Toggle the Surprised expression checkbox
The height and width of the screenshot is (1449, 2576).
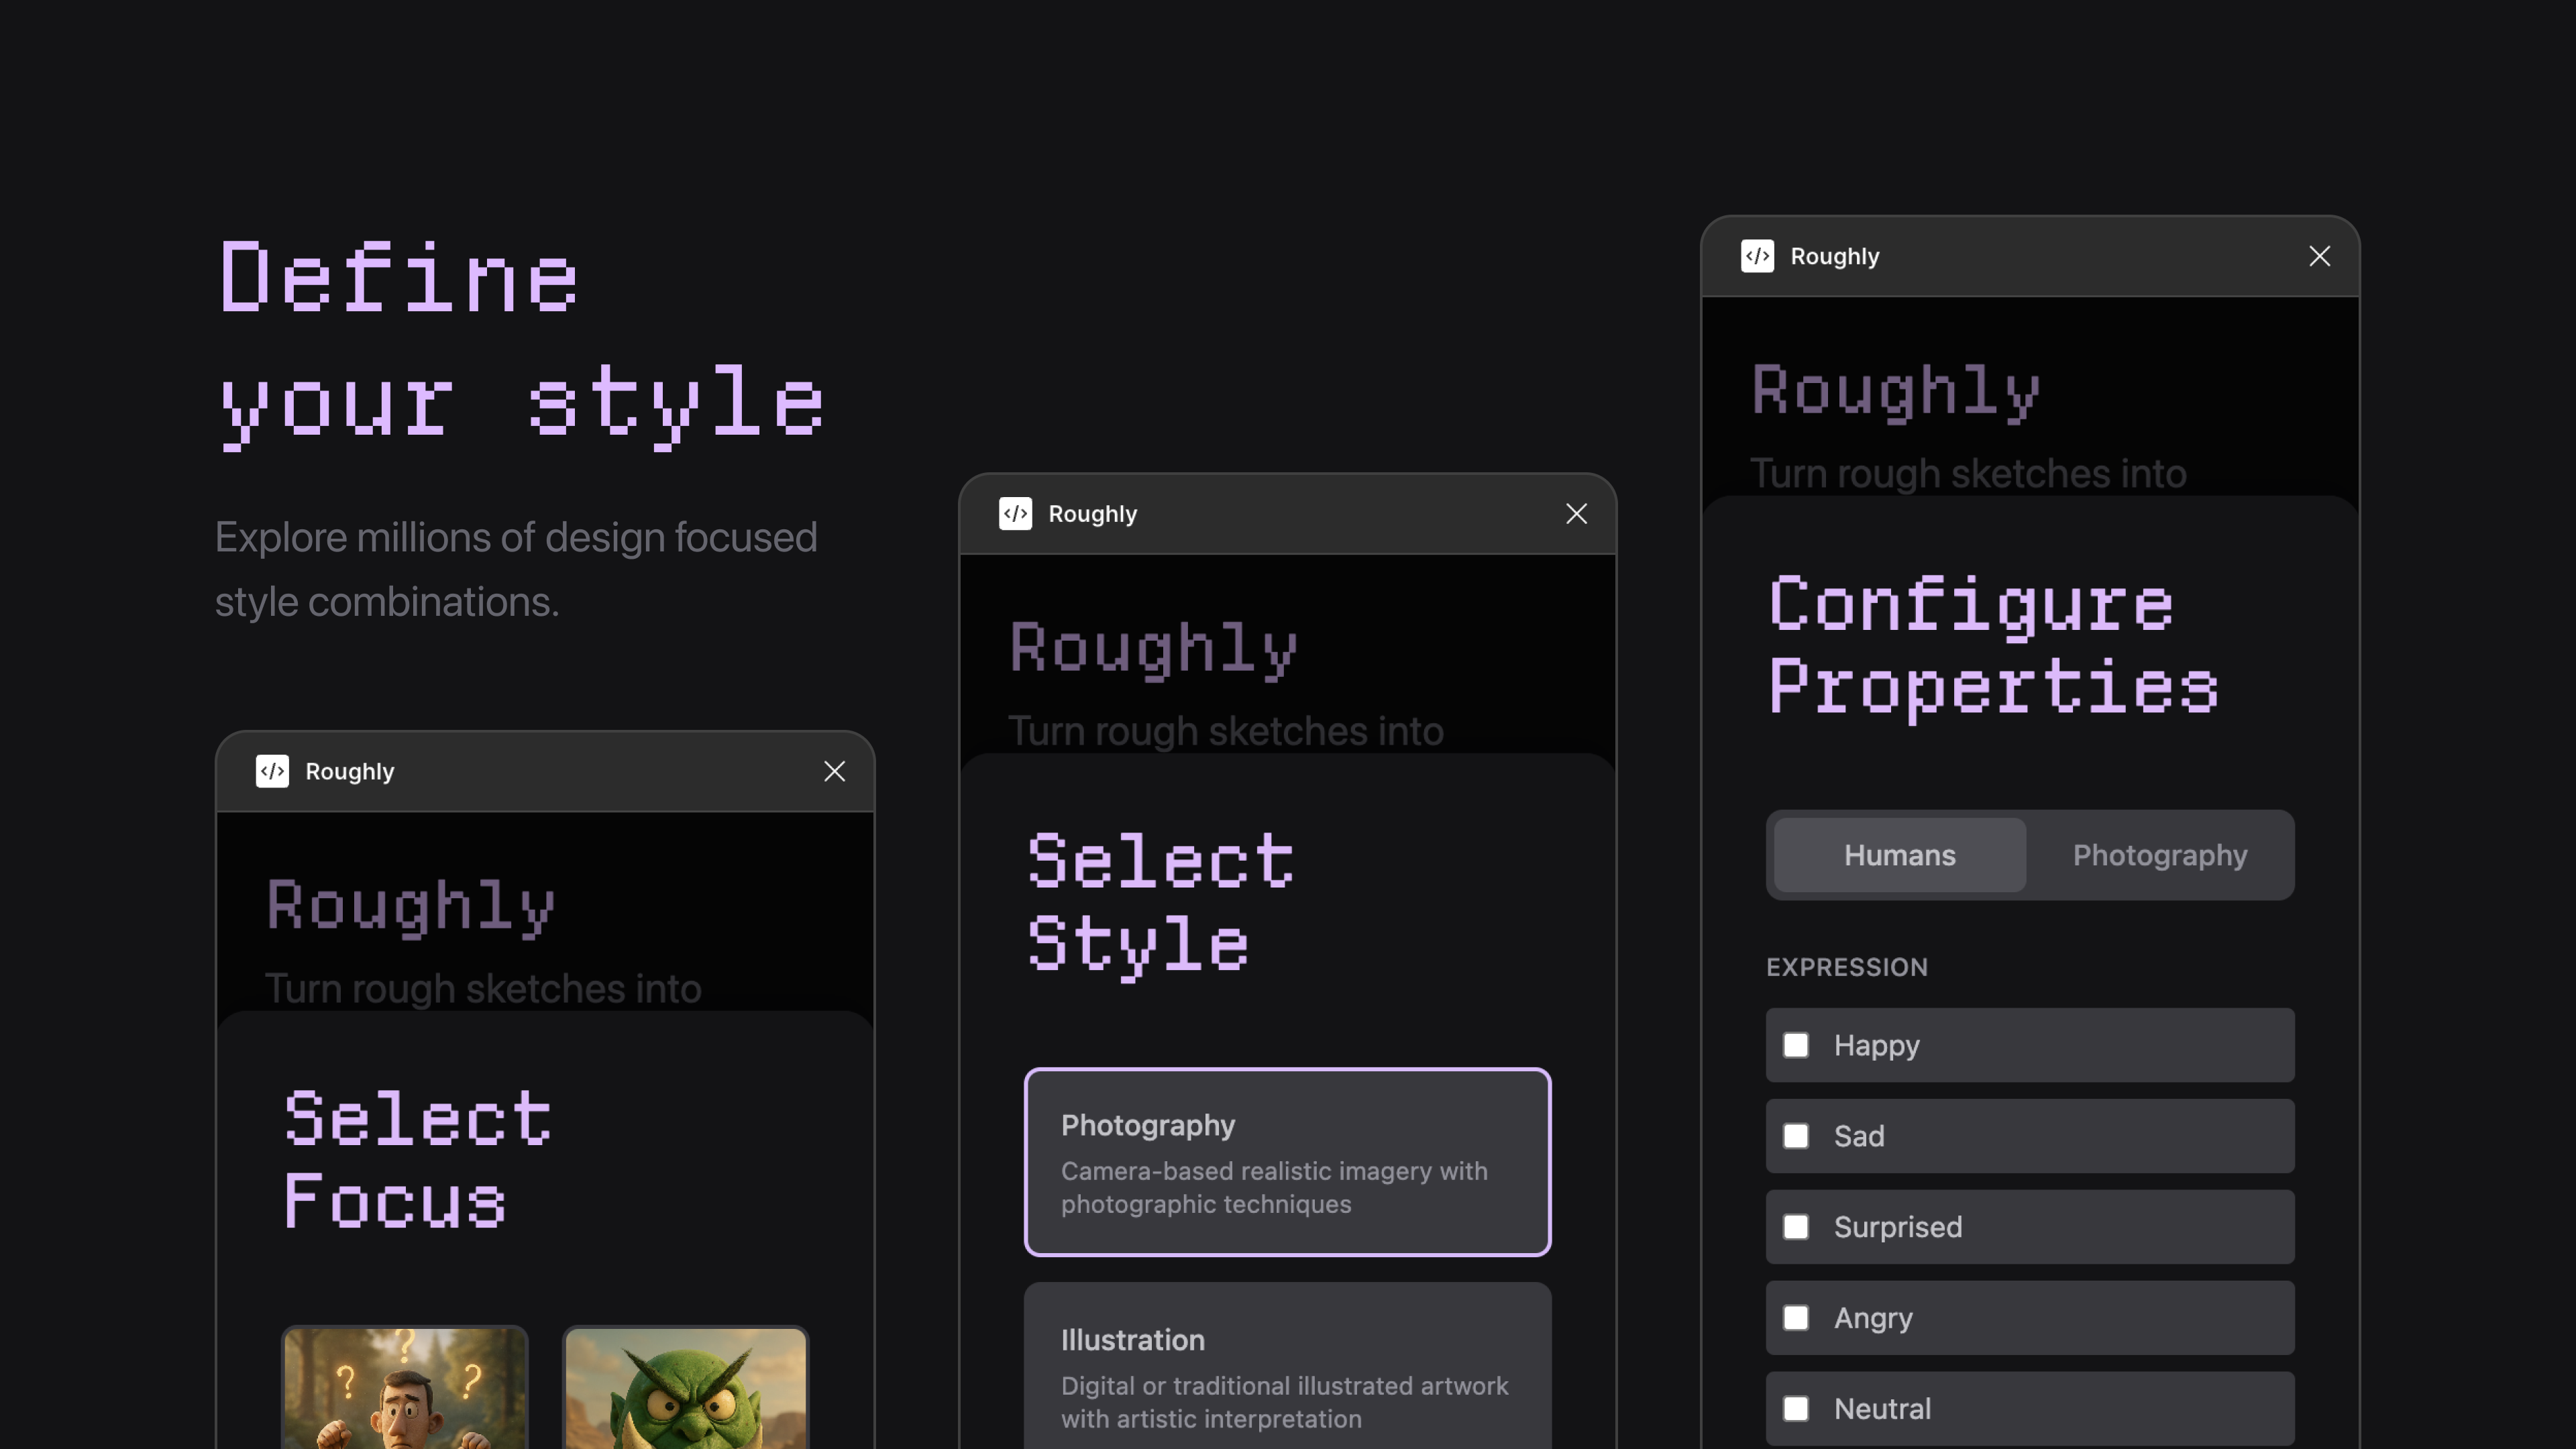(x=1796, y=1227)
